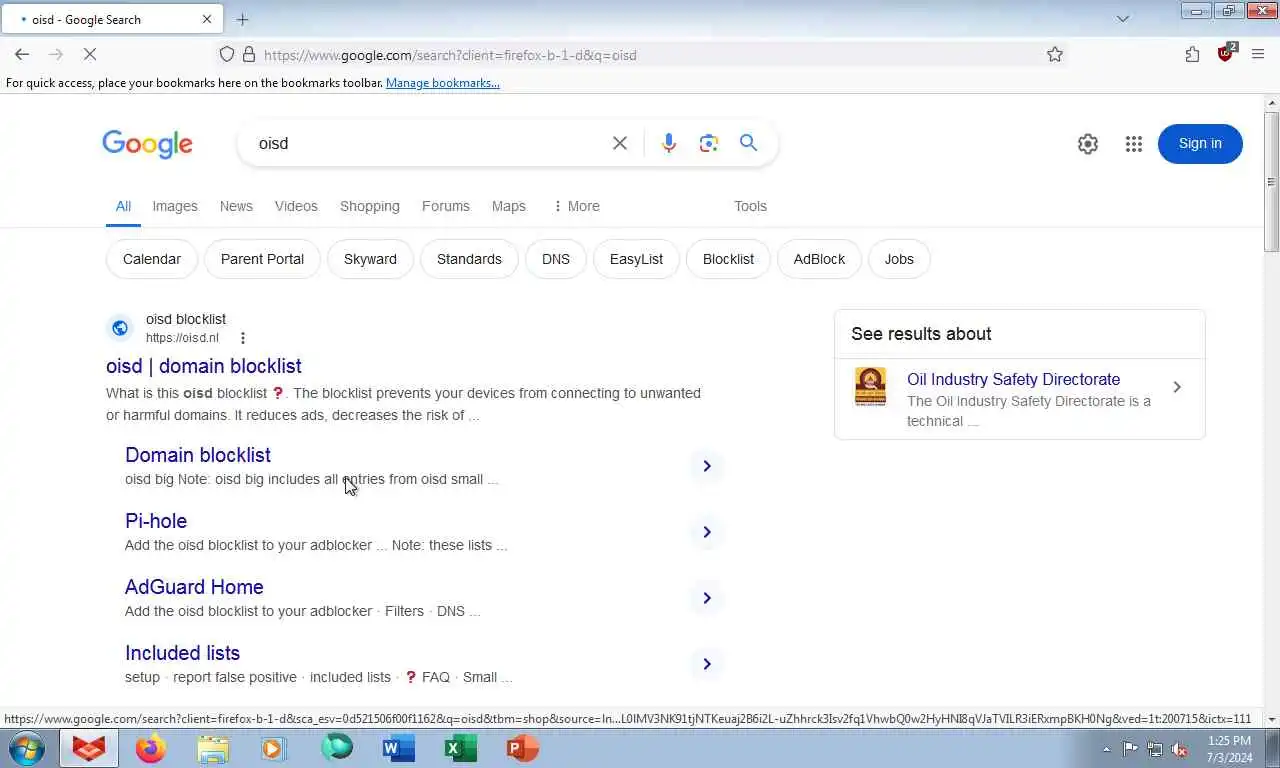Viewport: 1280px width, 768px height.
Task: Open the Google apps grid
Action: tap(1133, 144)
